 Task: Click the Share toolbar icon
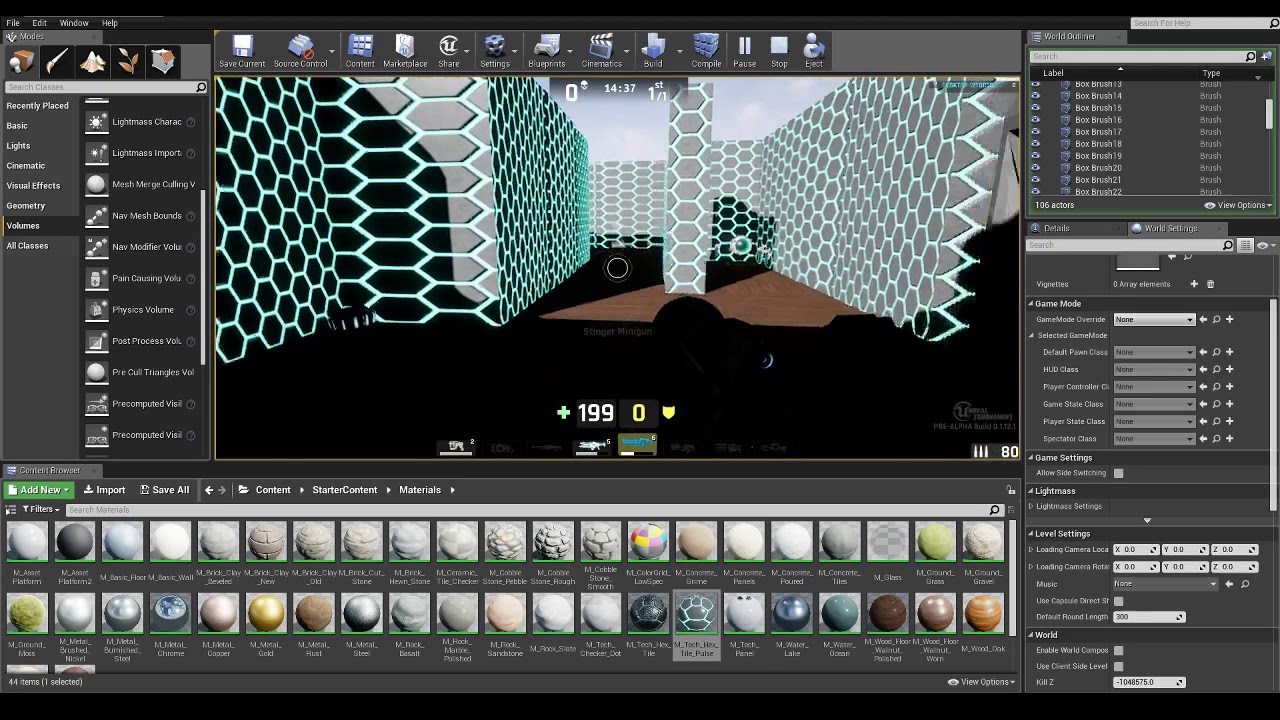click(x=449, y=51)
